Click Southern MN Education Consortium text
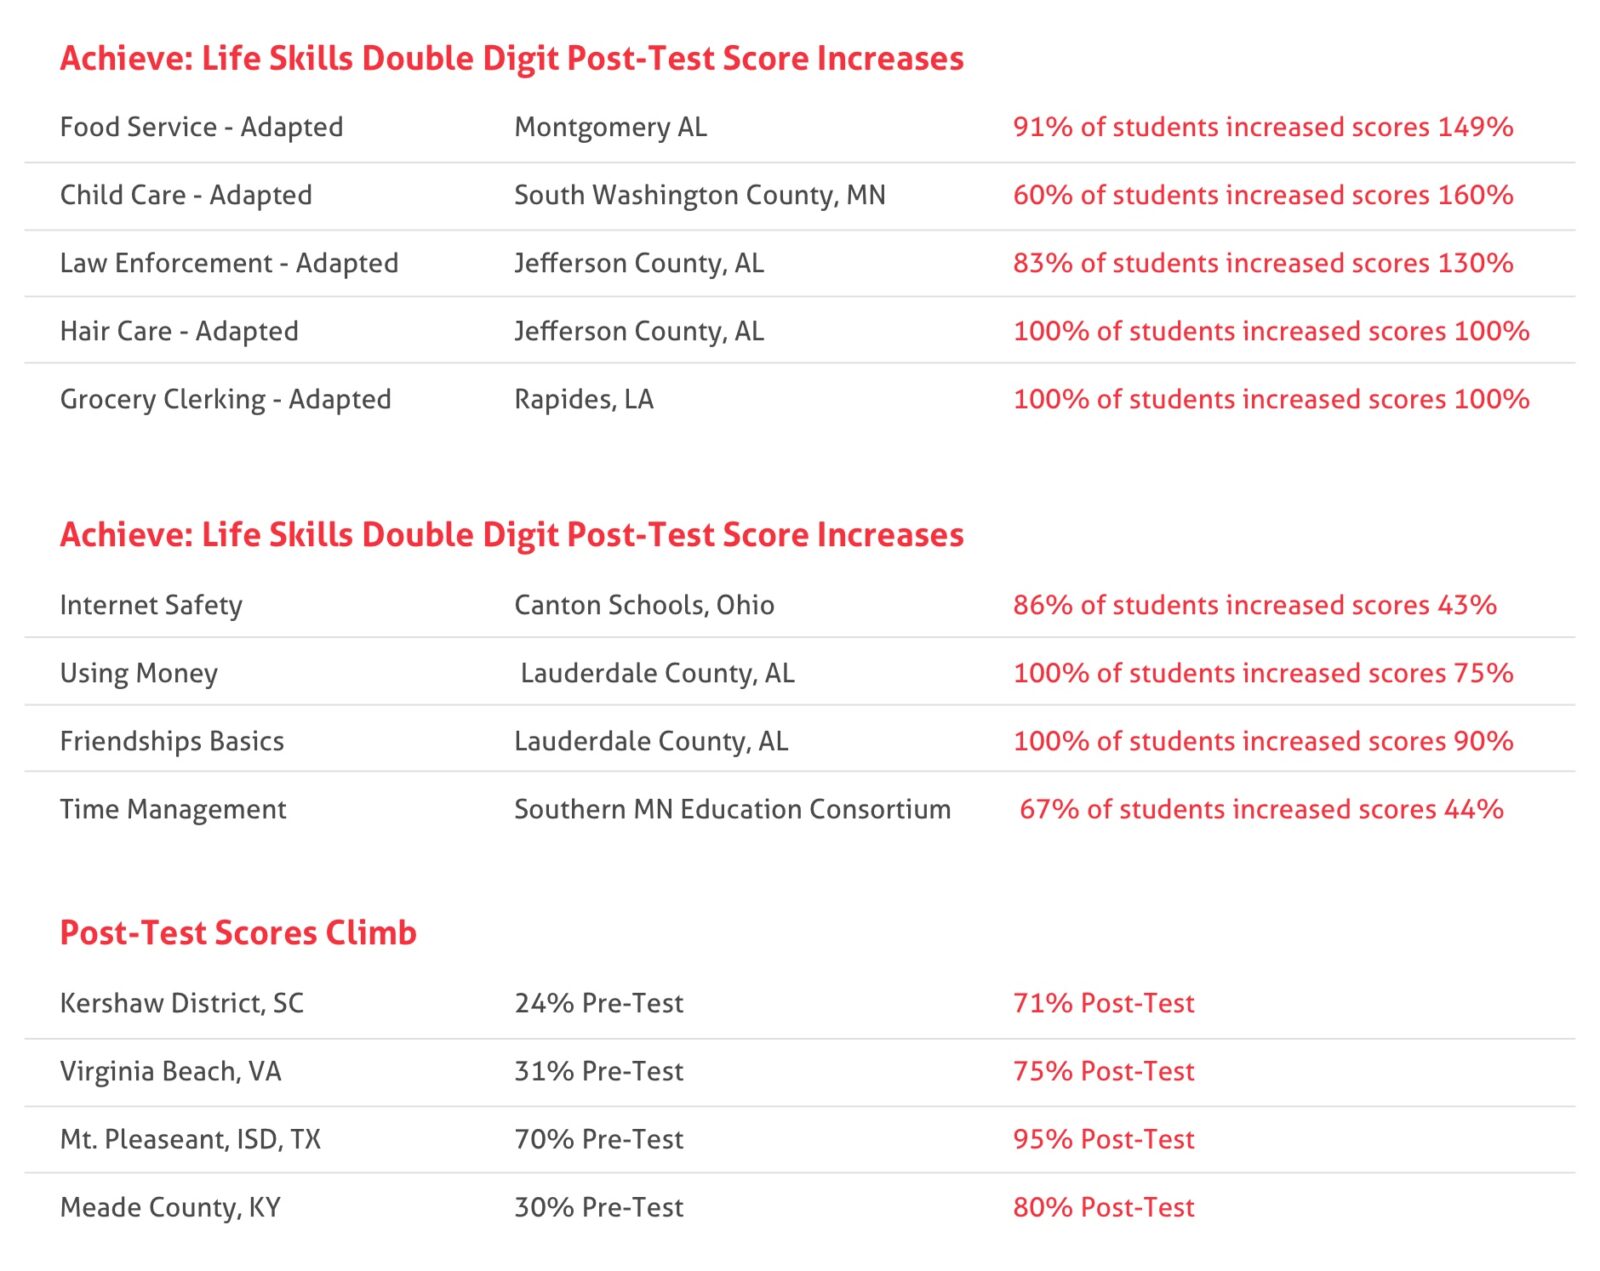This screenshot has height=1271, width=1600. pos(733,809)
